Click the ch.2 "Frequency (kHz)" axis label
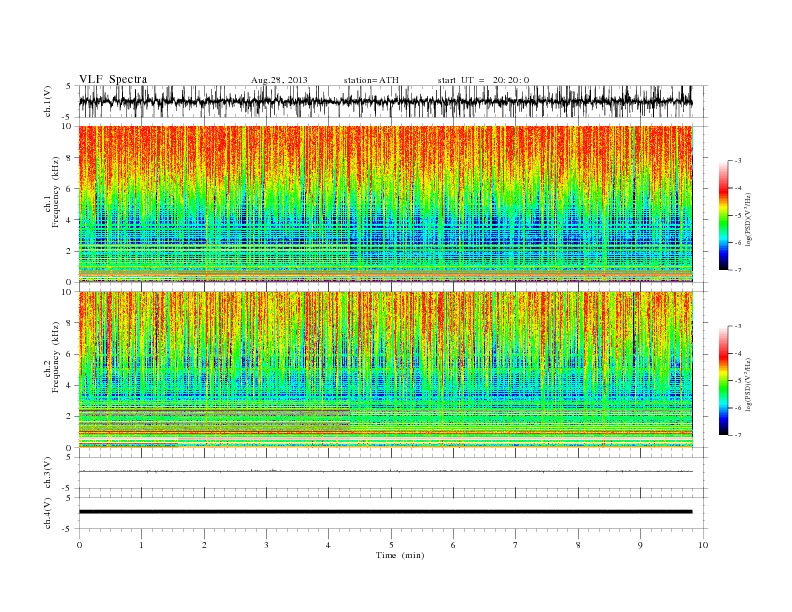This screenshot has width=792, height=612. point(55,358)
